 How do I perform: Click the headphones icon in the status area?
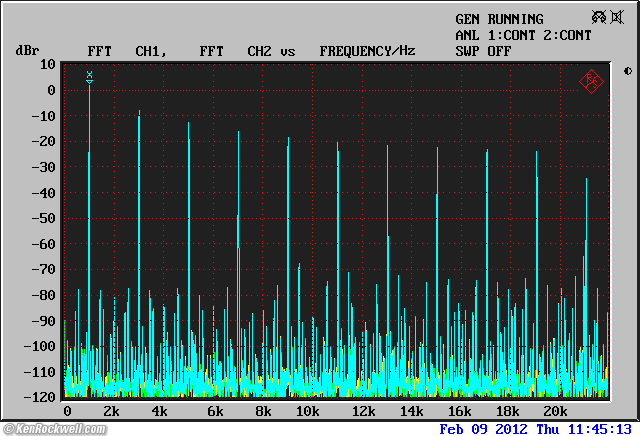click(599, 17)
